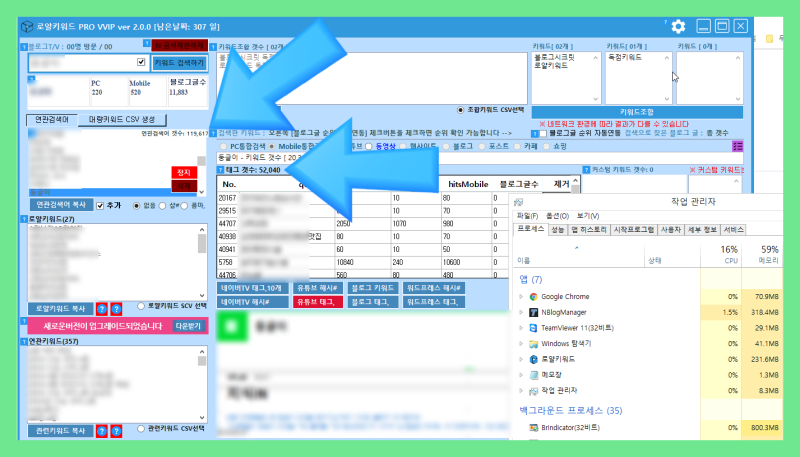Expand 메모장 row in Task Manager
This screenshot has width=800, height=457.
click(x=521, y=375)
